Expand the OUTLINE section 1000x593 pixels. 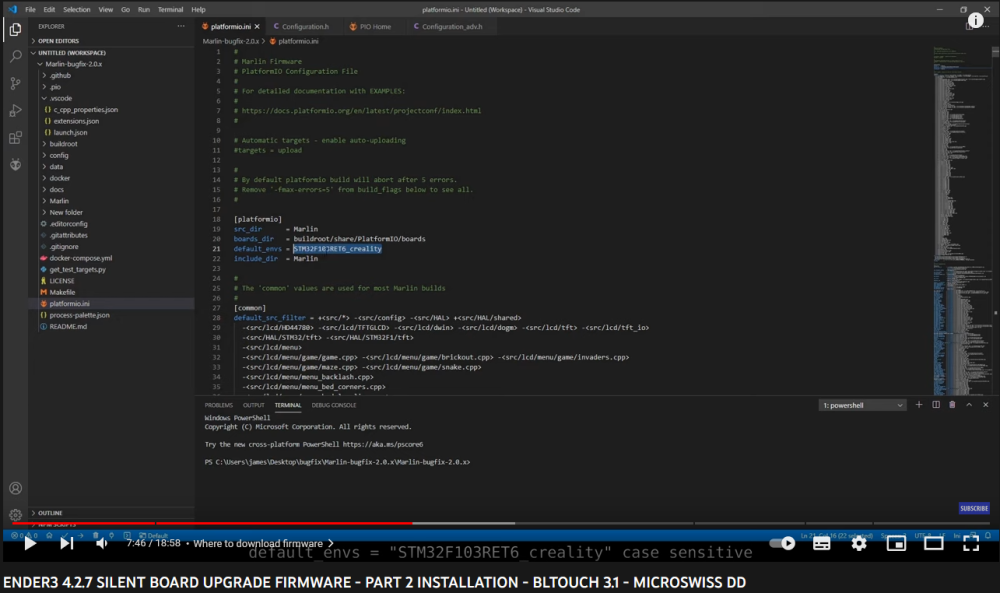(50, 513)
